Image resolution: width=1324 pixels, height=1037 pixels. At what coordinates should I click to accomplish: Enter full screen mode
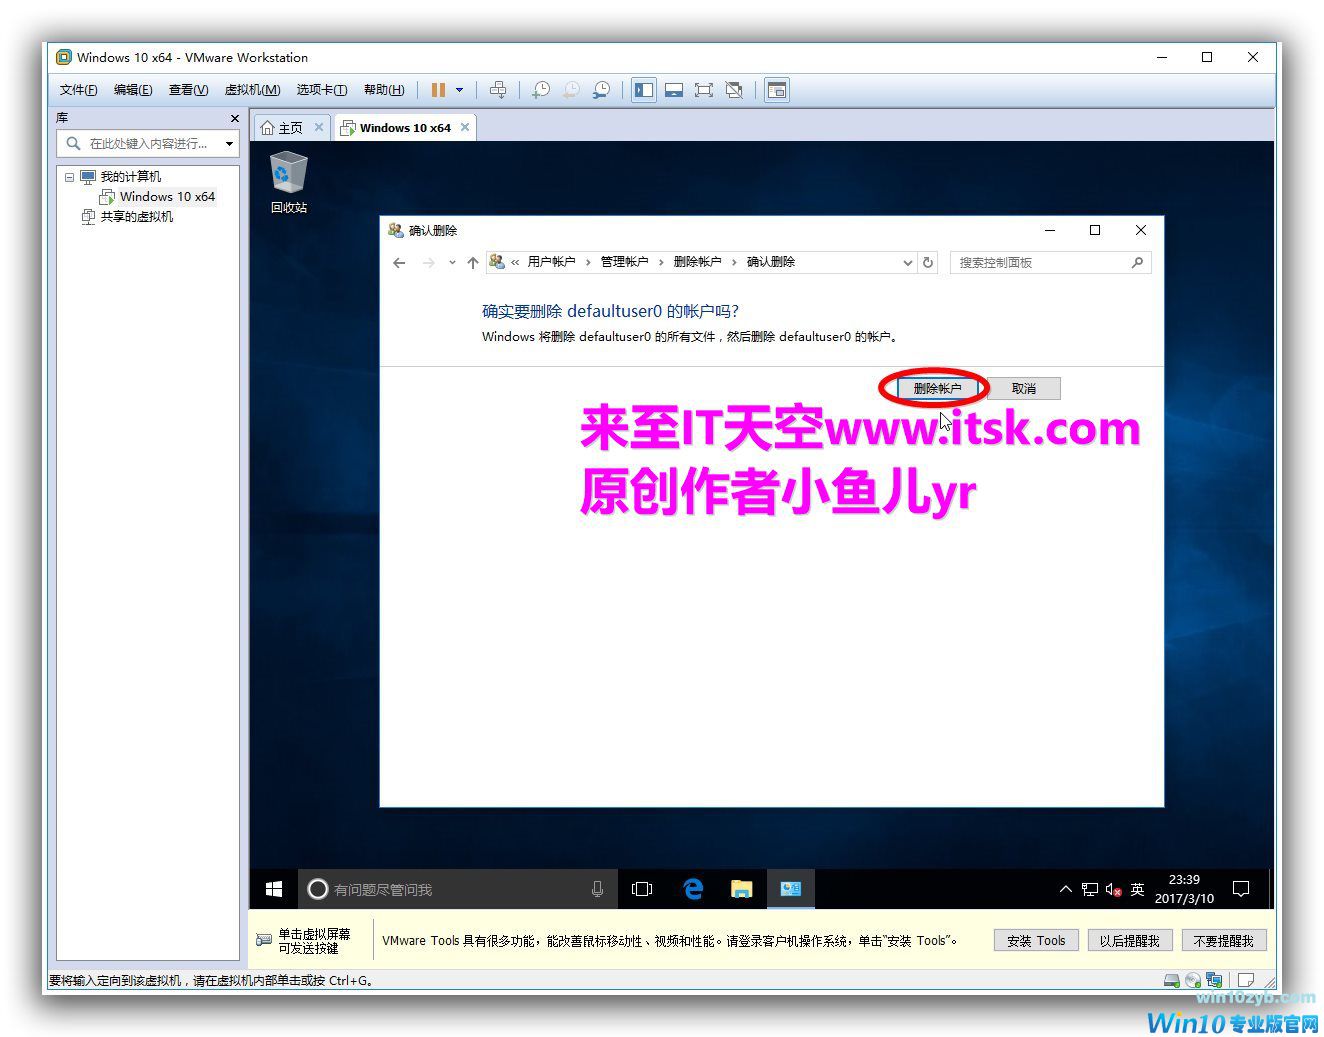coord(704,90)
